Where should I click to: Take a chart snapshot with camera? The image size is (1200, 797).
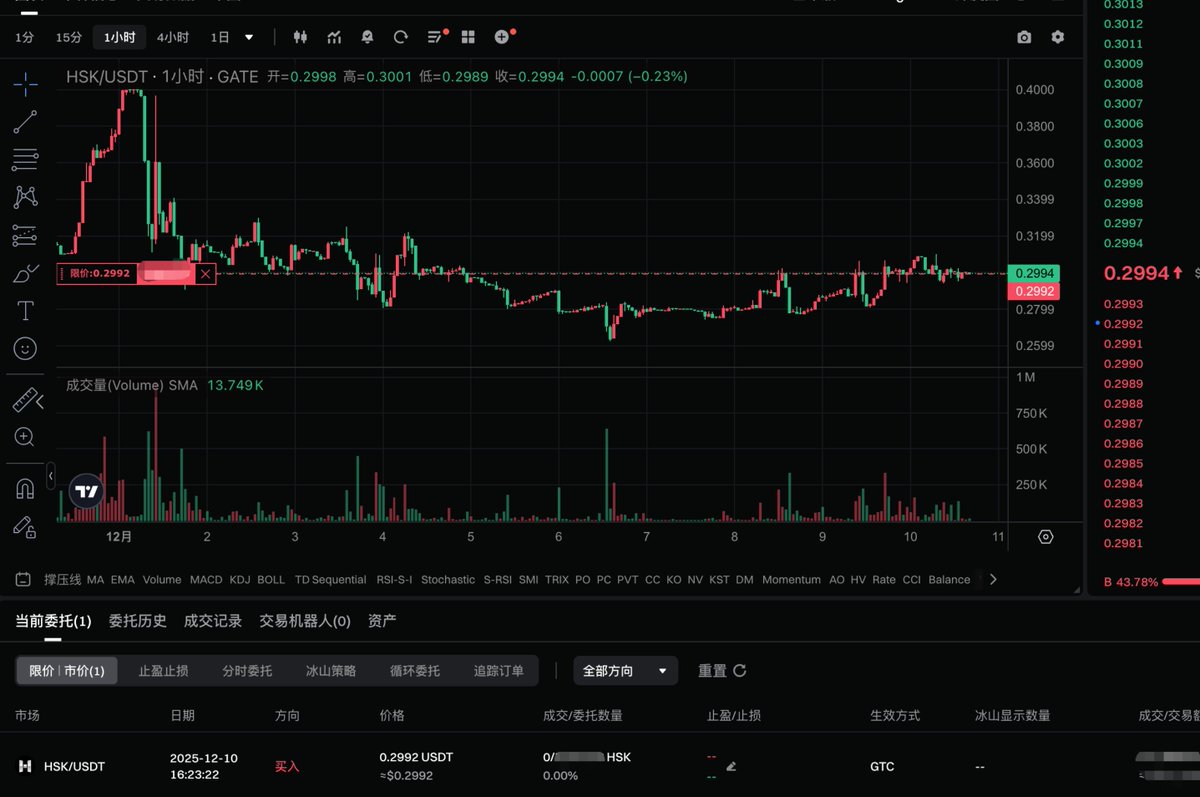1024,37
